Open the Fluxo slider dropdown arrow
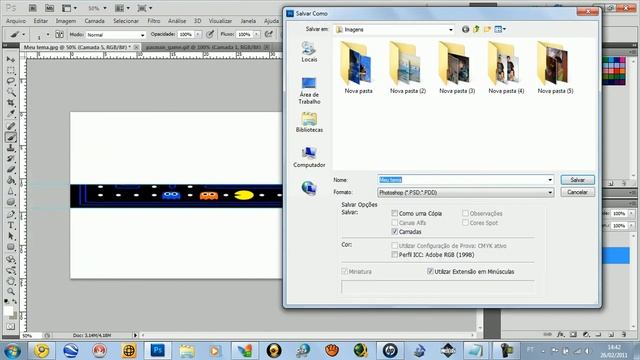Viewport: 640px width, 360px height. click(x=256, y=34)
